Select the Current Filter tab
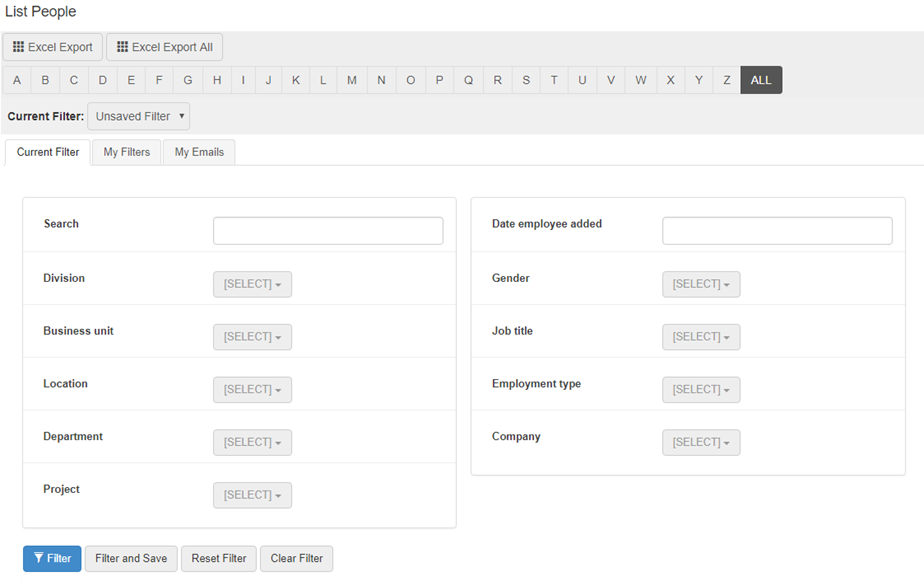924x586 pixels. tap(48, 152)
